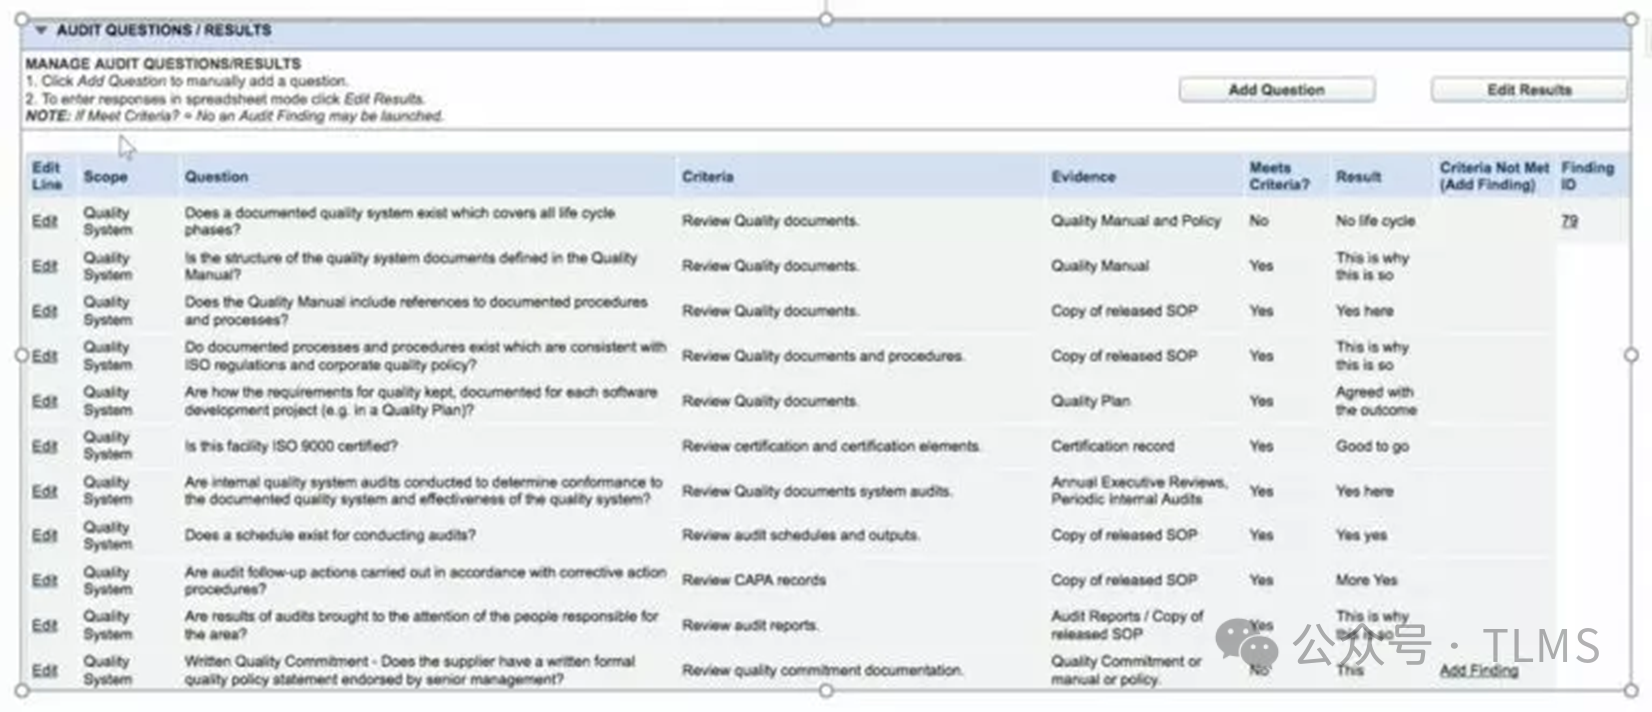Select the 'Review audit reports.' criteria cell

[x=750, y=625]
